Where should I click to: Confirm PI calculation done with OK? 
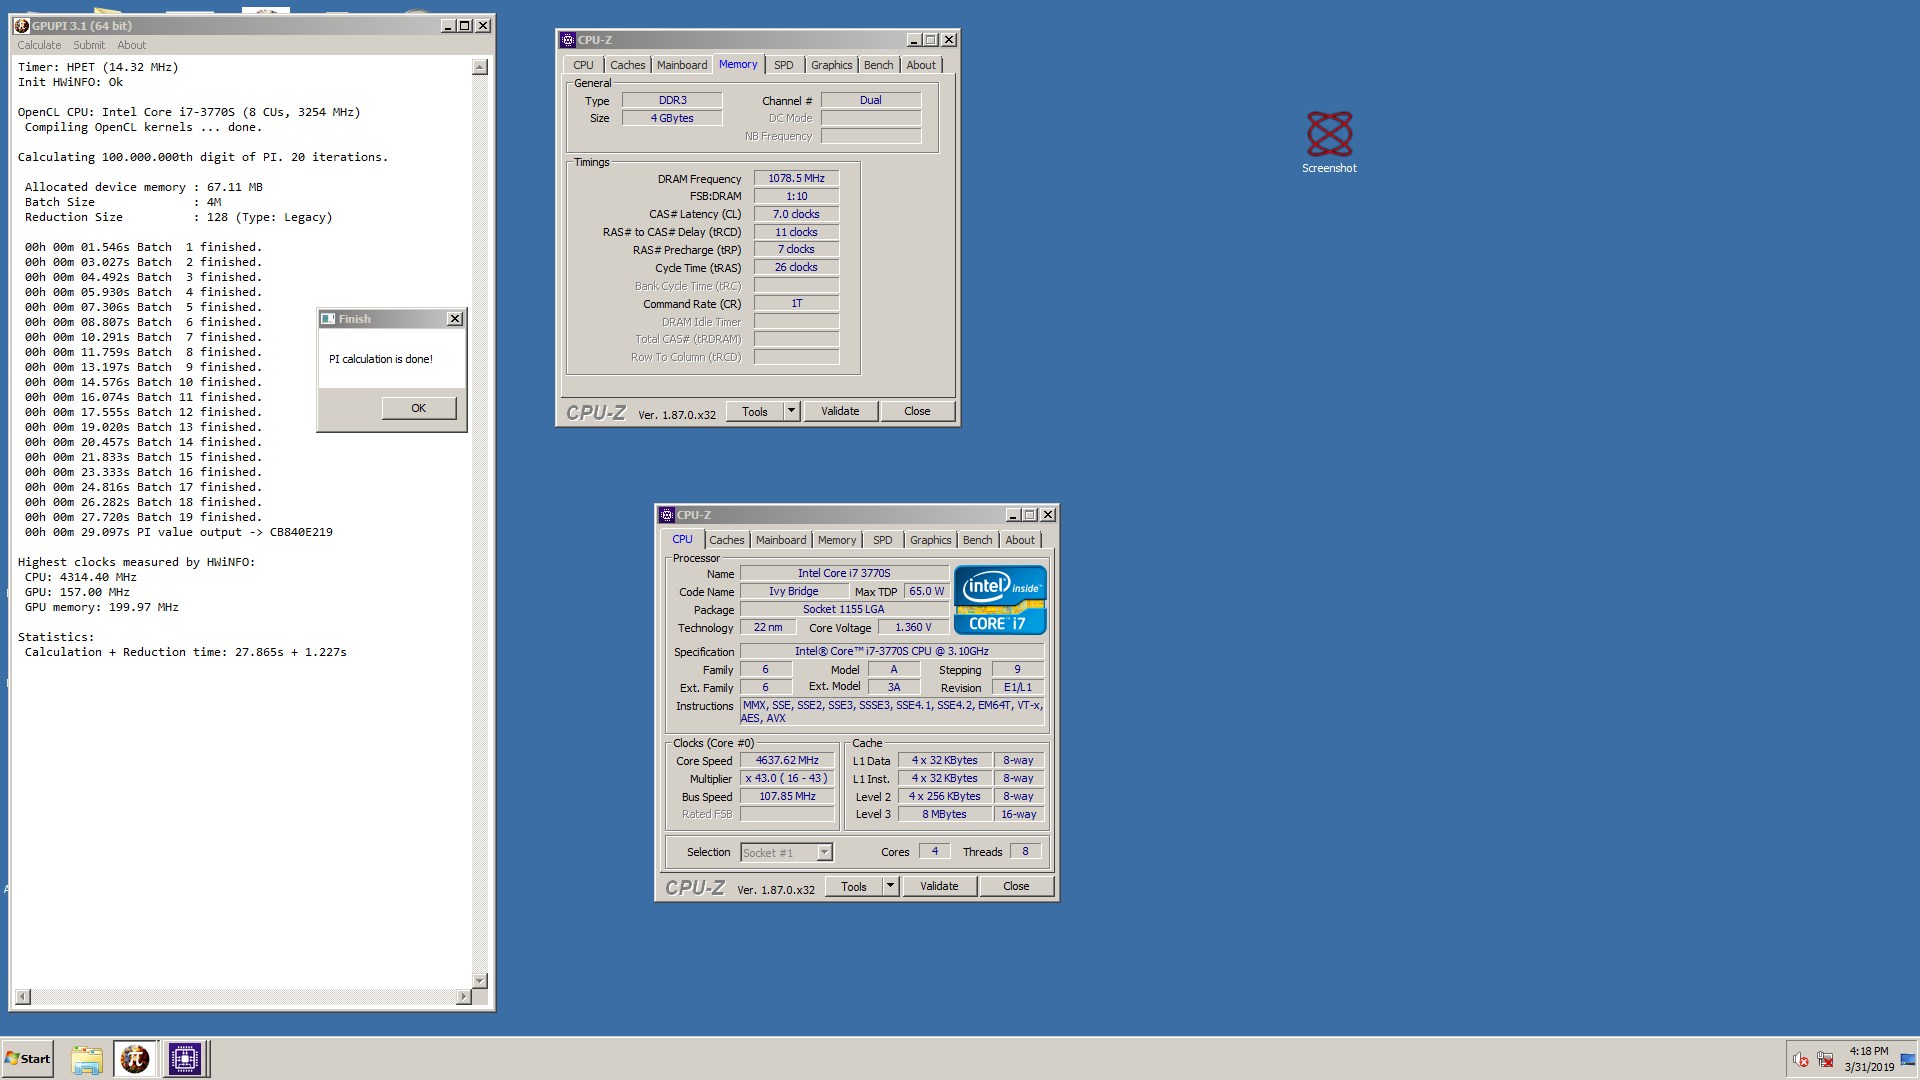coord(418,408)
